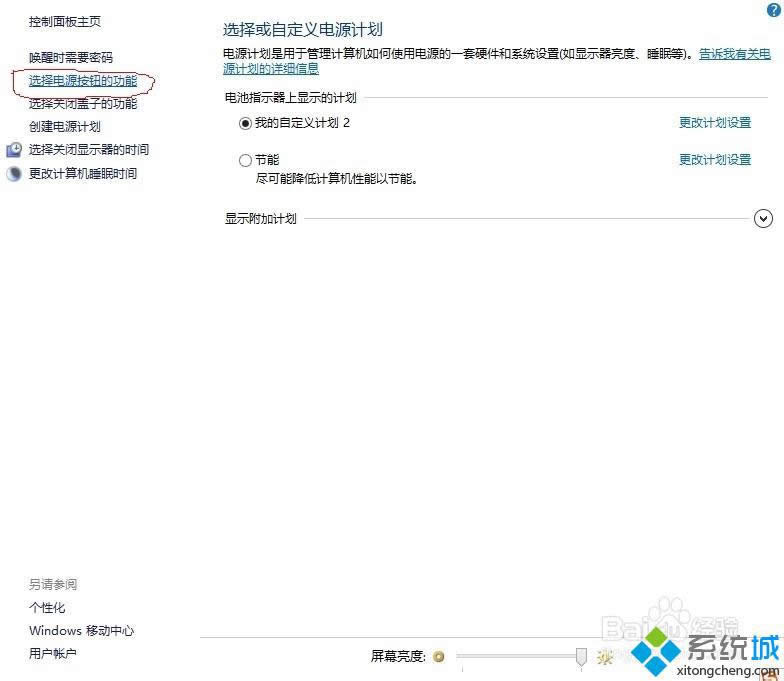Click the 屏幕亮度 slider handle

(x=581, y=657)
